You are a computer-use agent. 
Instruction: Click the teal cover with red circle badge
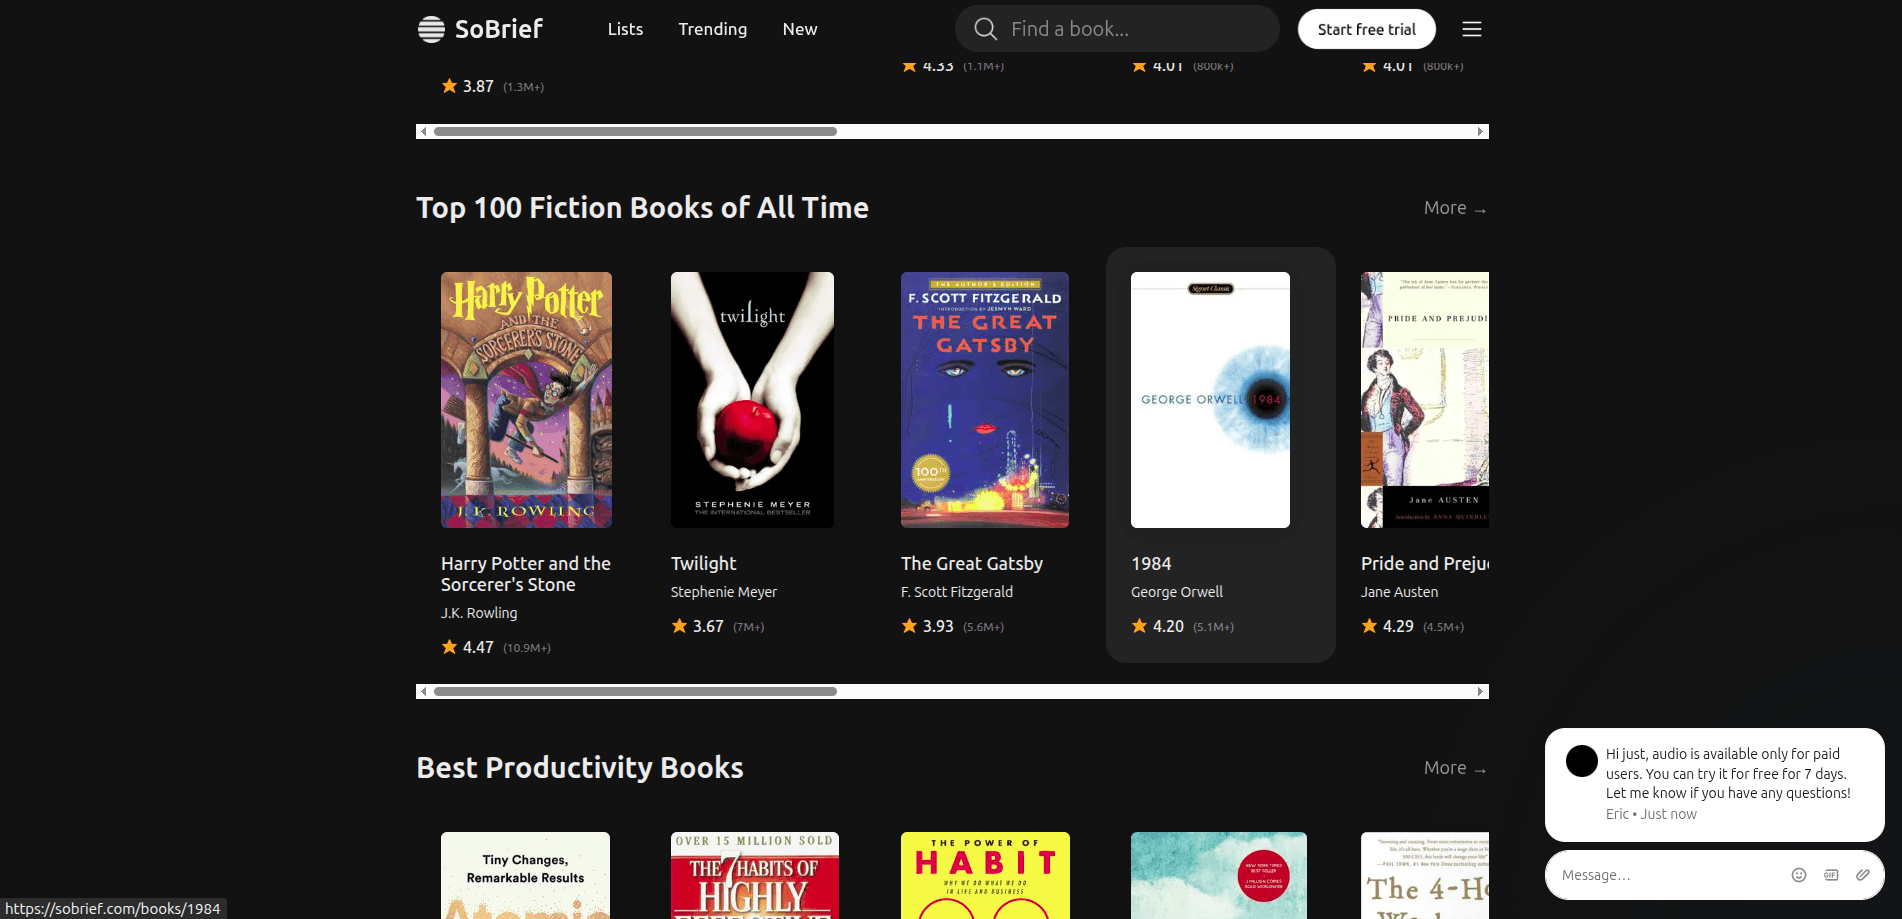1219,875
